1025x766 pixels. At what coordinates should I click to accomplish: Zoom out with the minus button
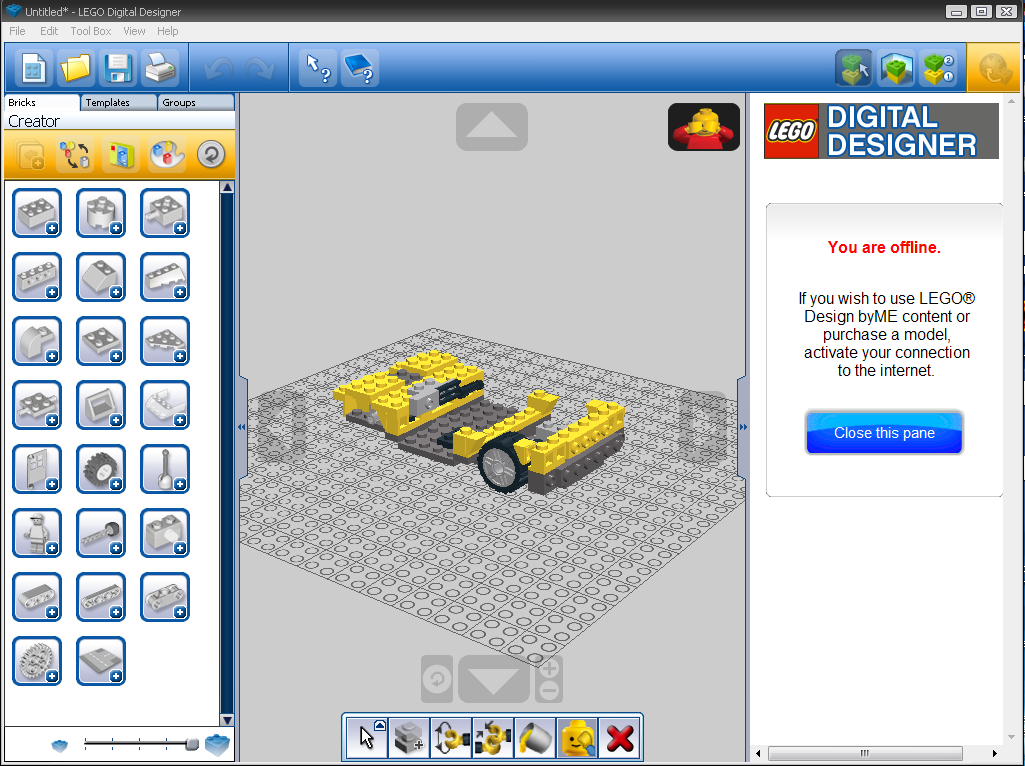[549, 691]
